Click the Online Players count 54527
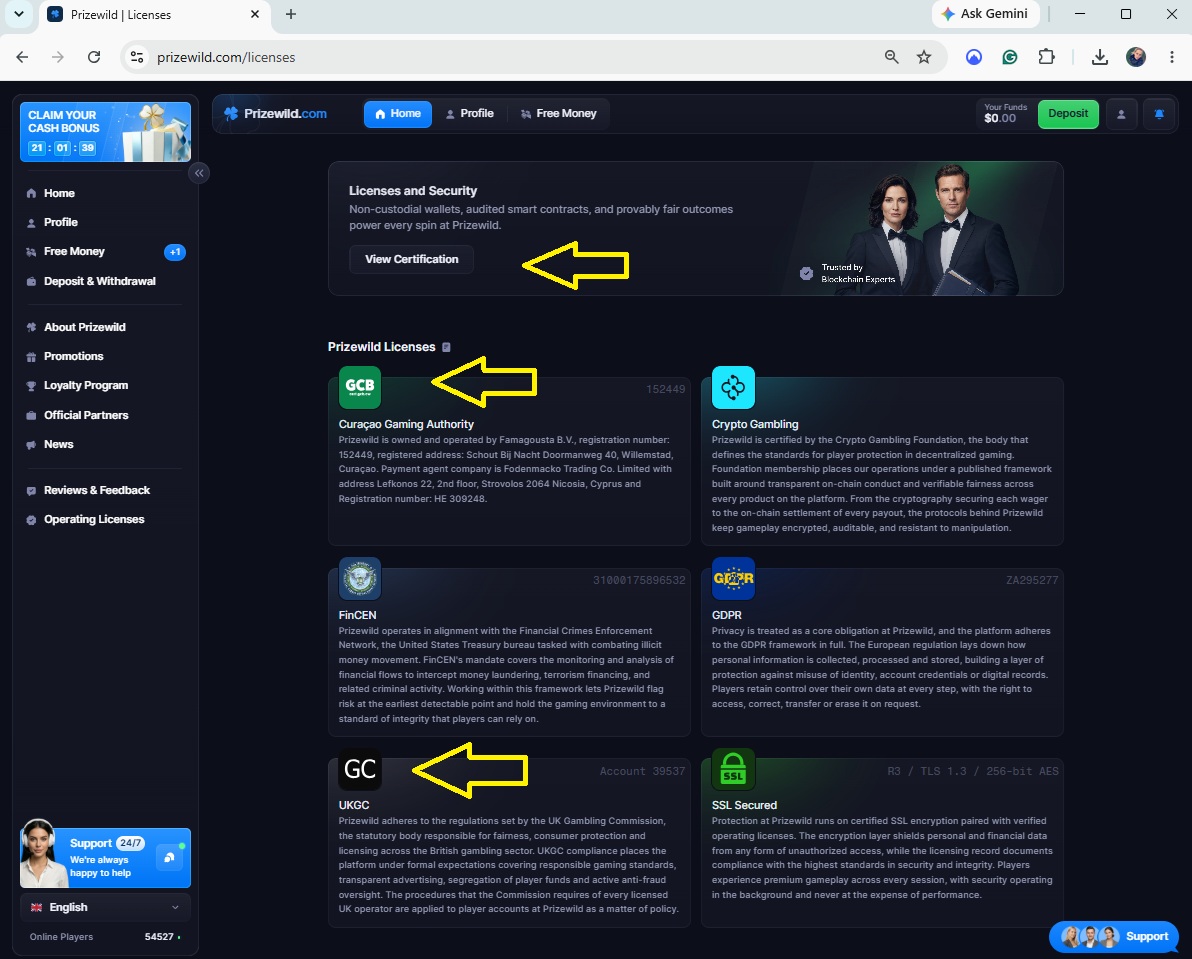This screenshot has width=1192, height=959. pyautogui.click(x=159, y=937)
